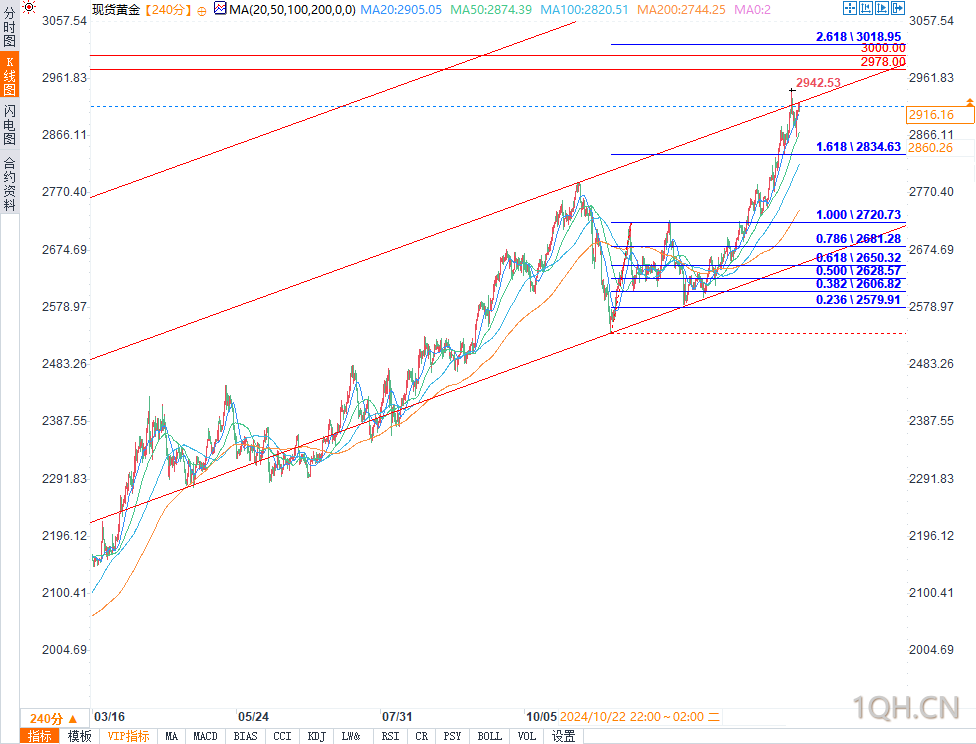Expand the 240分 period selector
The width and height of the screenshot is (976, 744).
tap(54, 718)
